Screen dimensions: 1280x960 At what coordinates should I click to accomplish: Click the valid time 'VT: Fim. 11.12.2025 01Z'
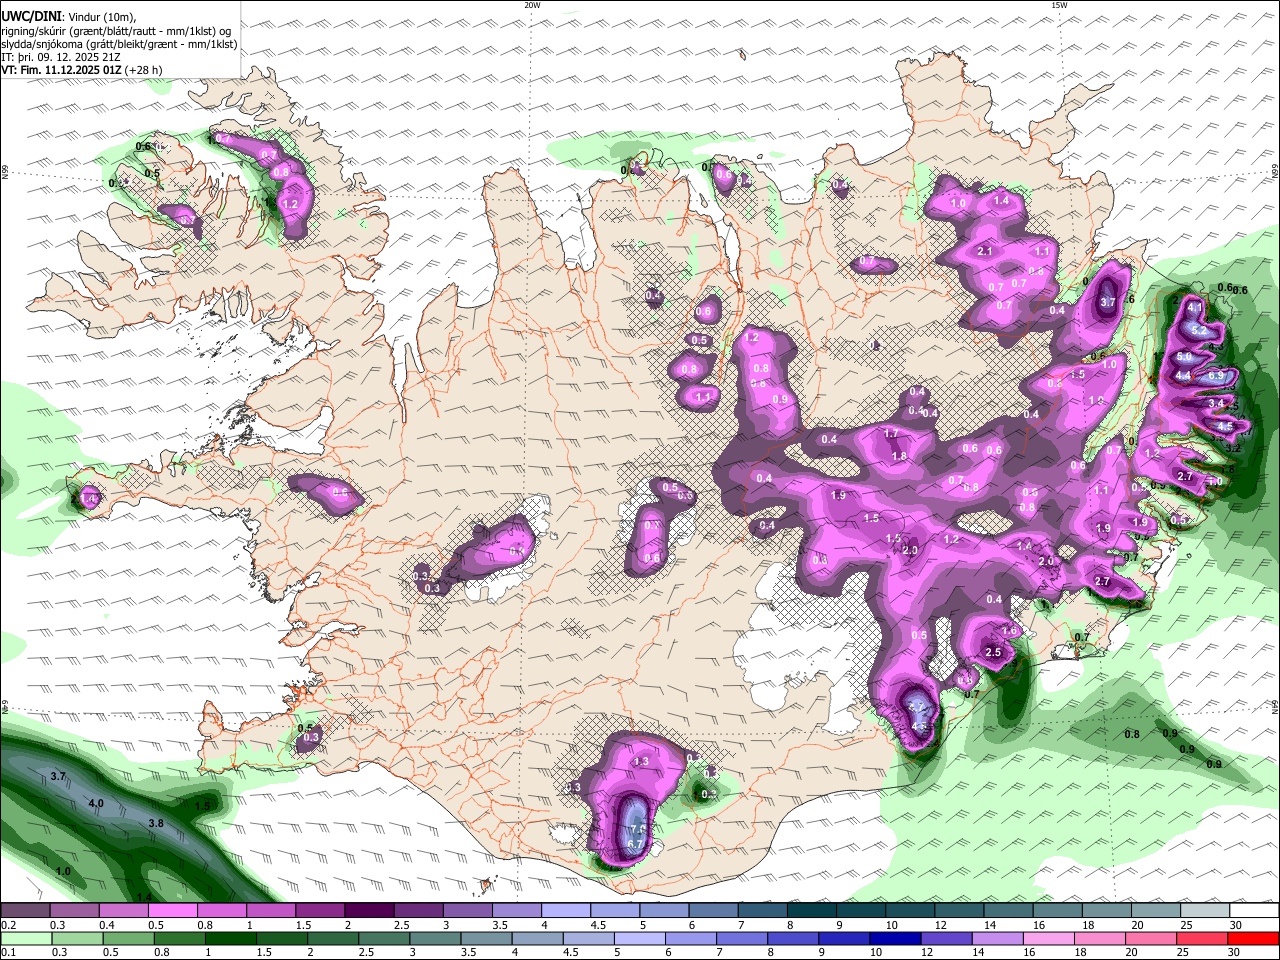61,70
